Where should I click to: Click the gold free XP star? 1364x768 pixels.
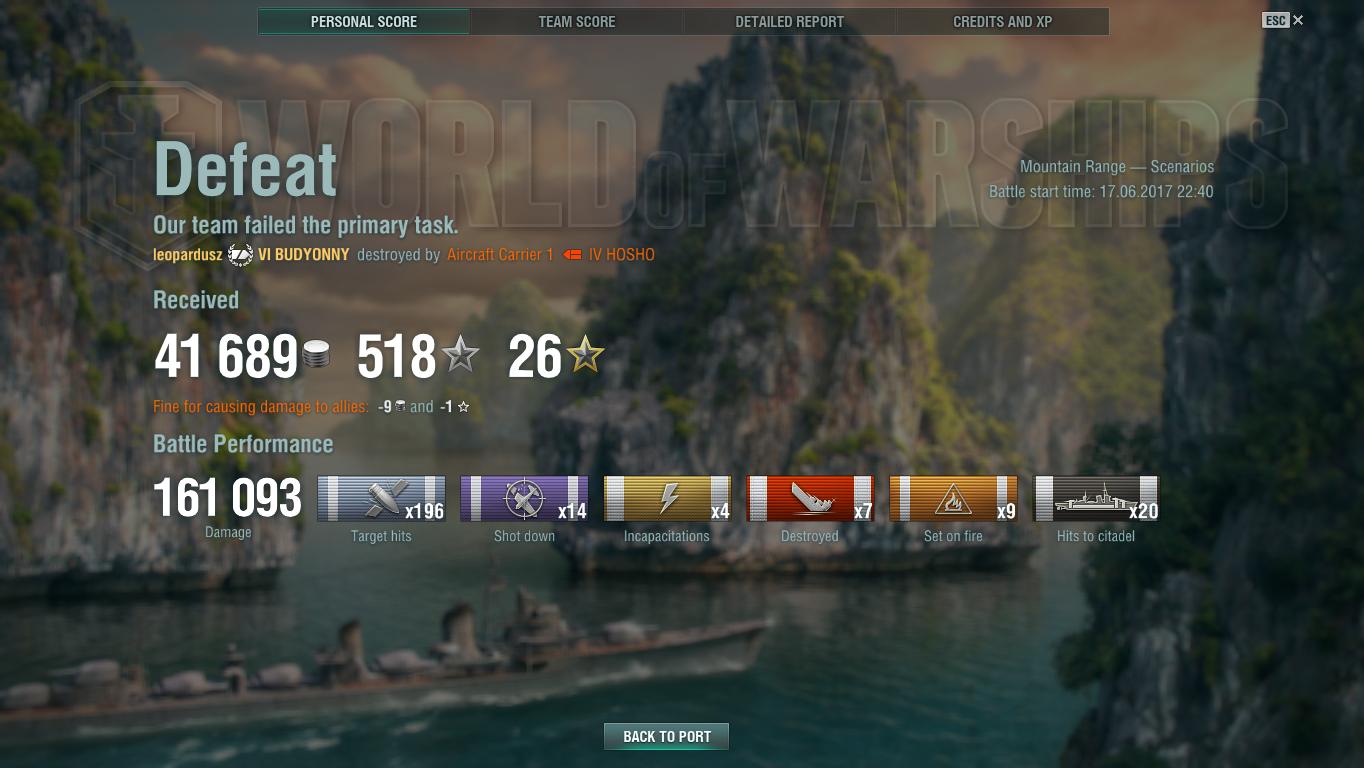pyautogui.click(x=585, y=355)
